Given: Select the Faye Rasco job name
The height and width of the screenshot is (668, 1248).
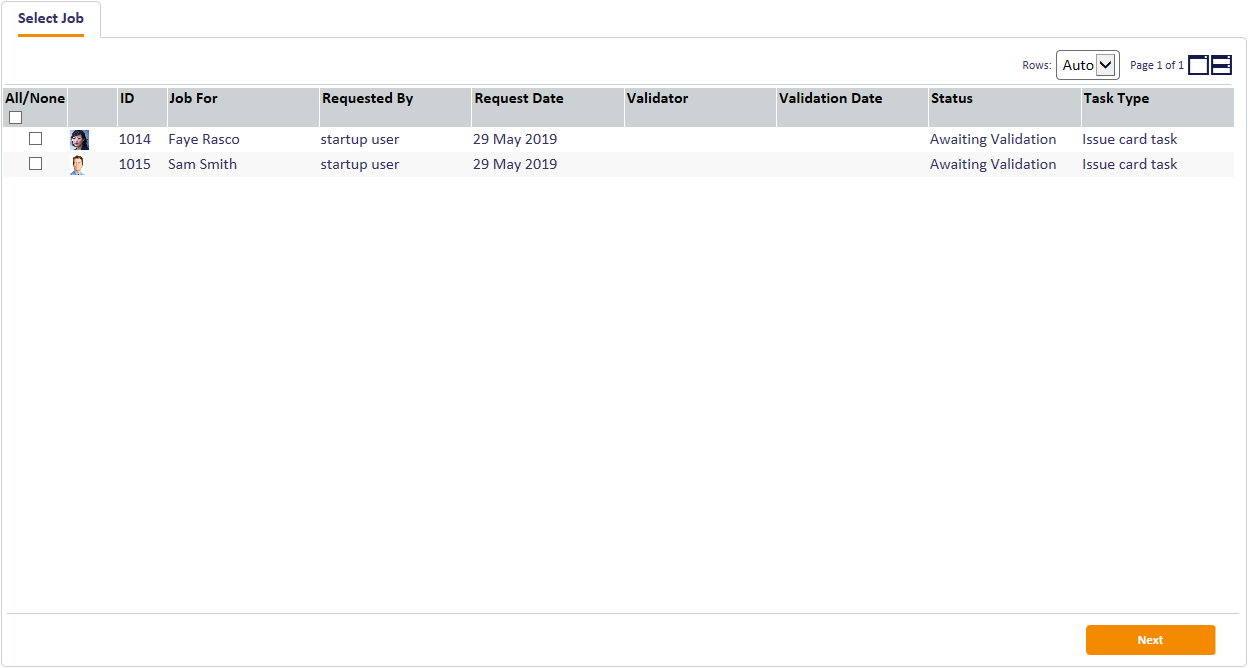Looking at the screenshot, I should tap(204, 140).
